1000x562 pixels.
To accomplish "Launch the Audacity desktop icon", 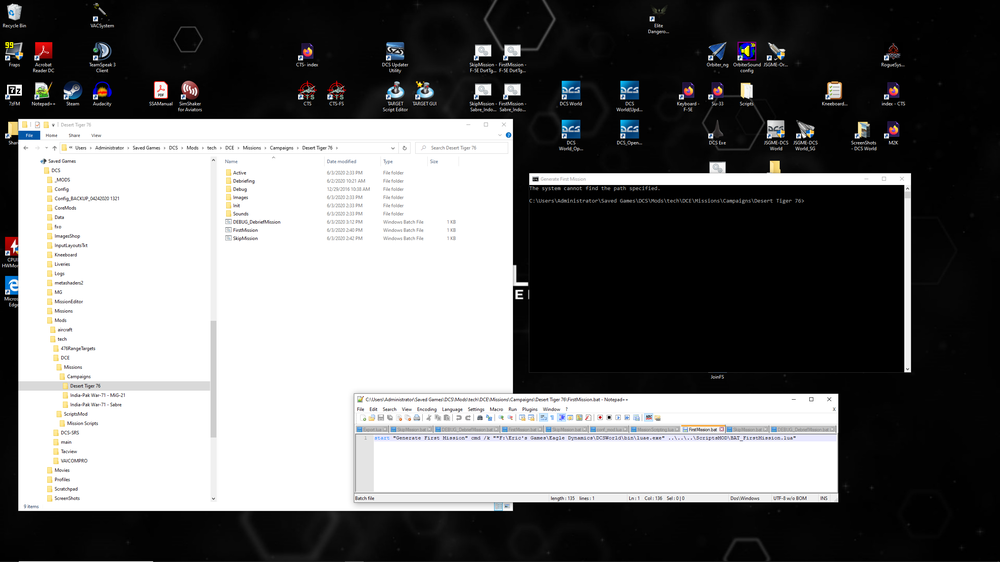I will [x=101, y=91].
